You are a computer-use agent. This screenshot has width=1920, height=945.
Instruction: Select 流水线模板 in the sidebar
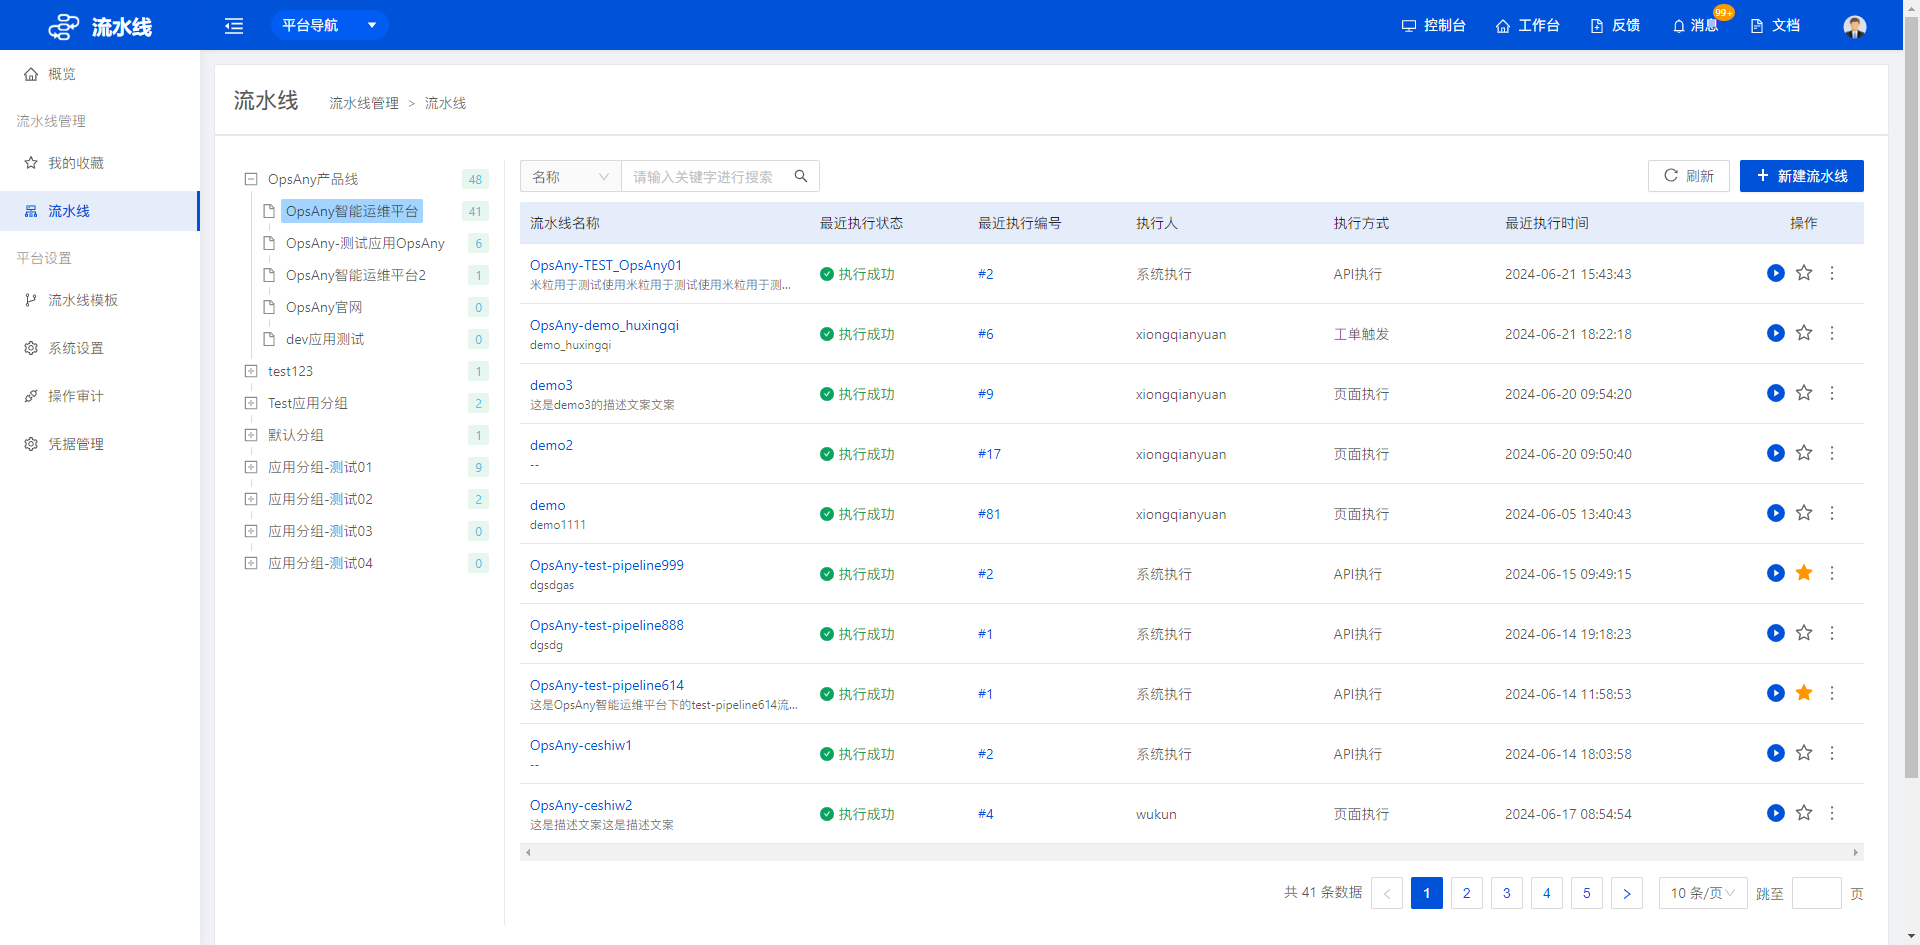coord(100,300)
